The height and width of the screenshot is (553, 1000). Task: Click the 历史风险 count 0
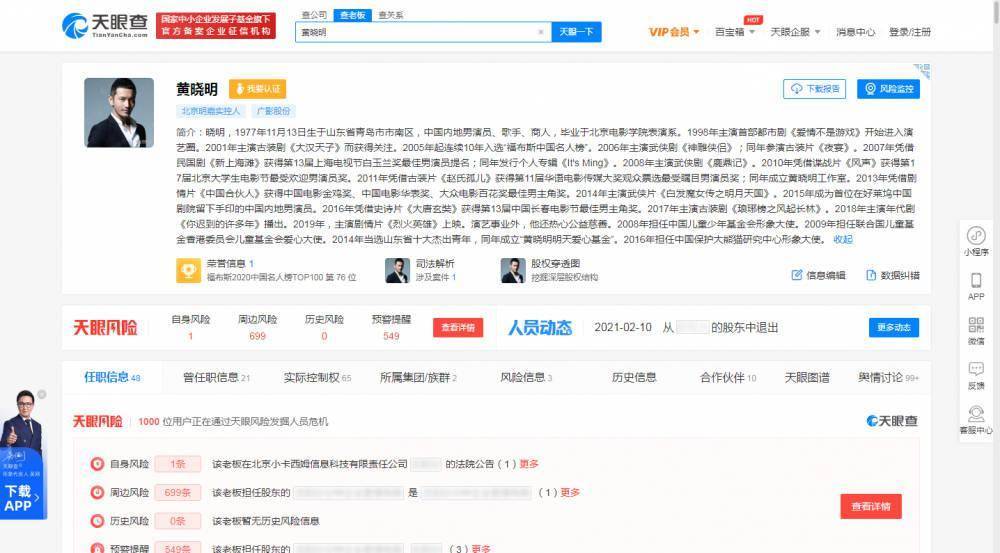click(324, 336)
